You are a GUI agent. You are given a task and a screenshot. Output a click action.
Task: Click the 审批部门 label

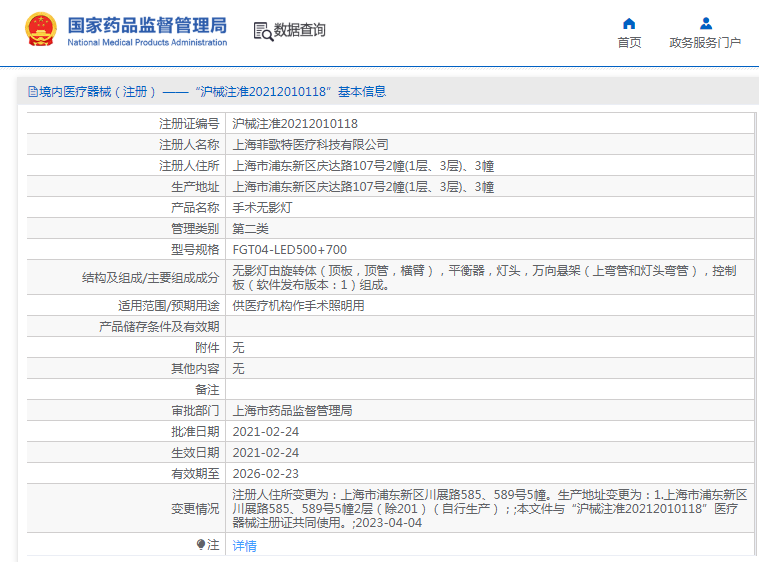click(195, 410)
